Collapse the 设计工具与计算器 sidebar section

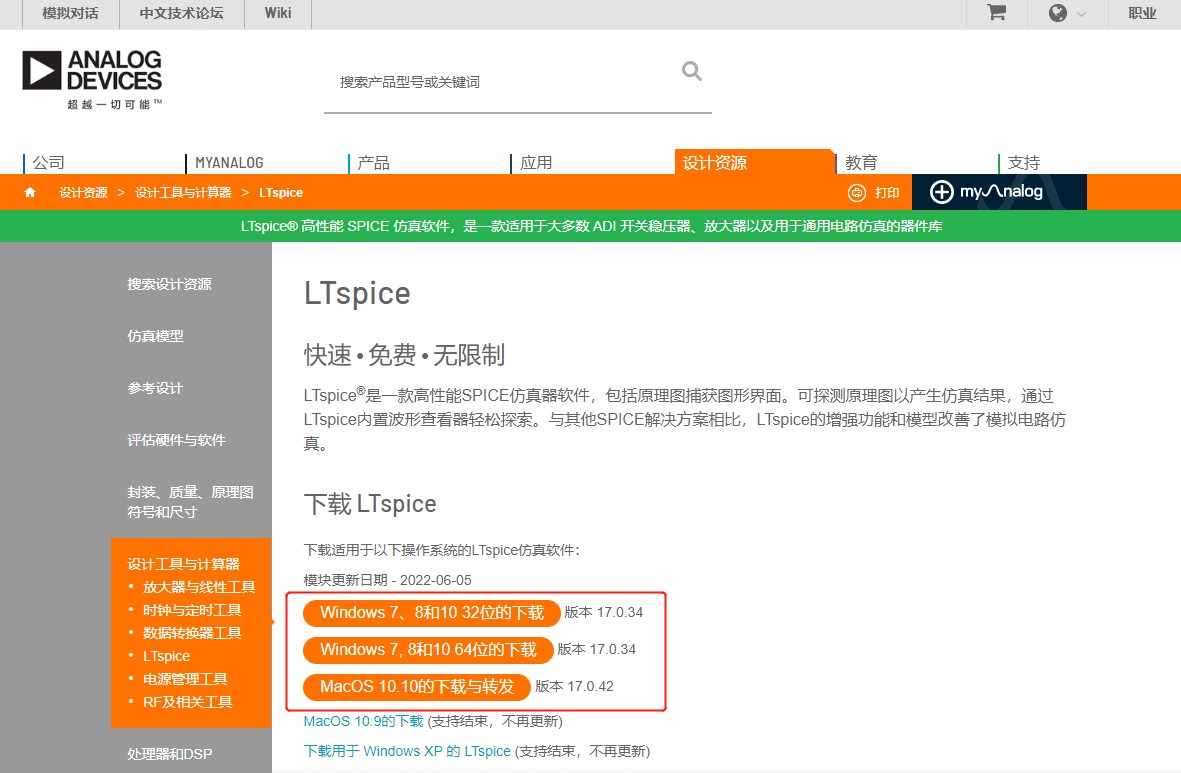coord(184,563)
